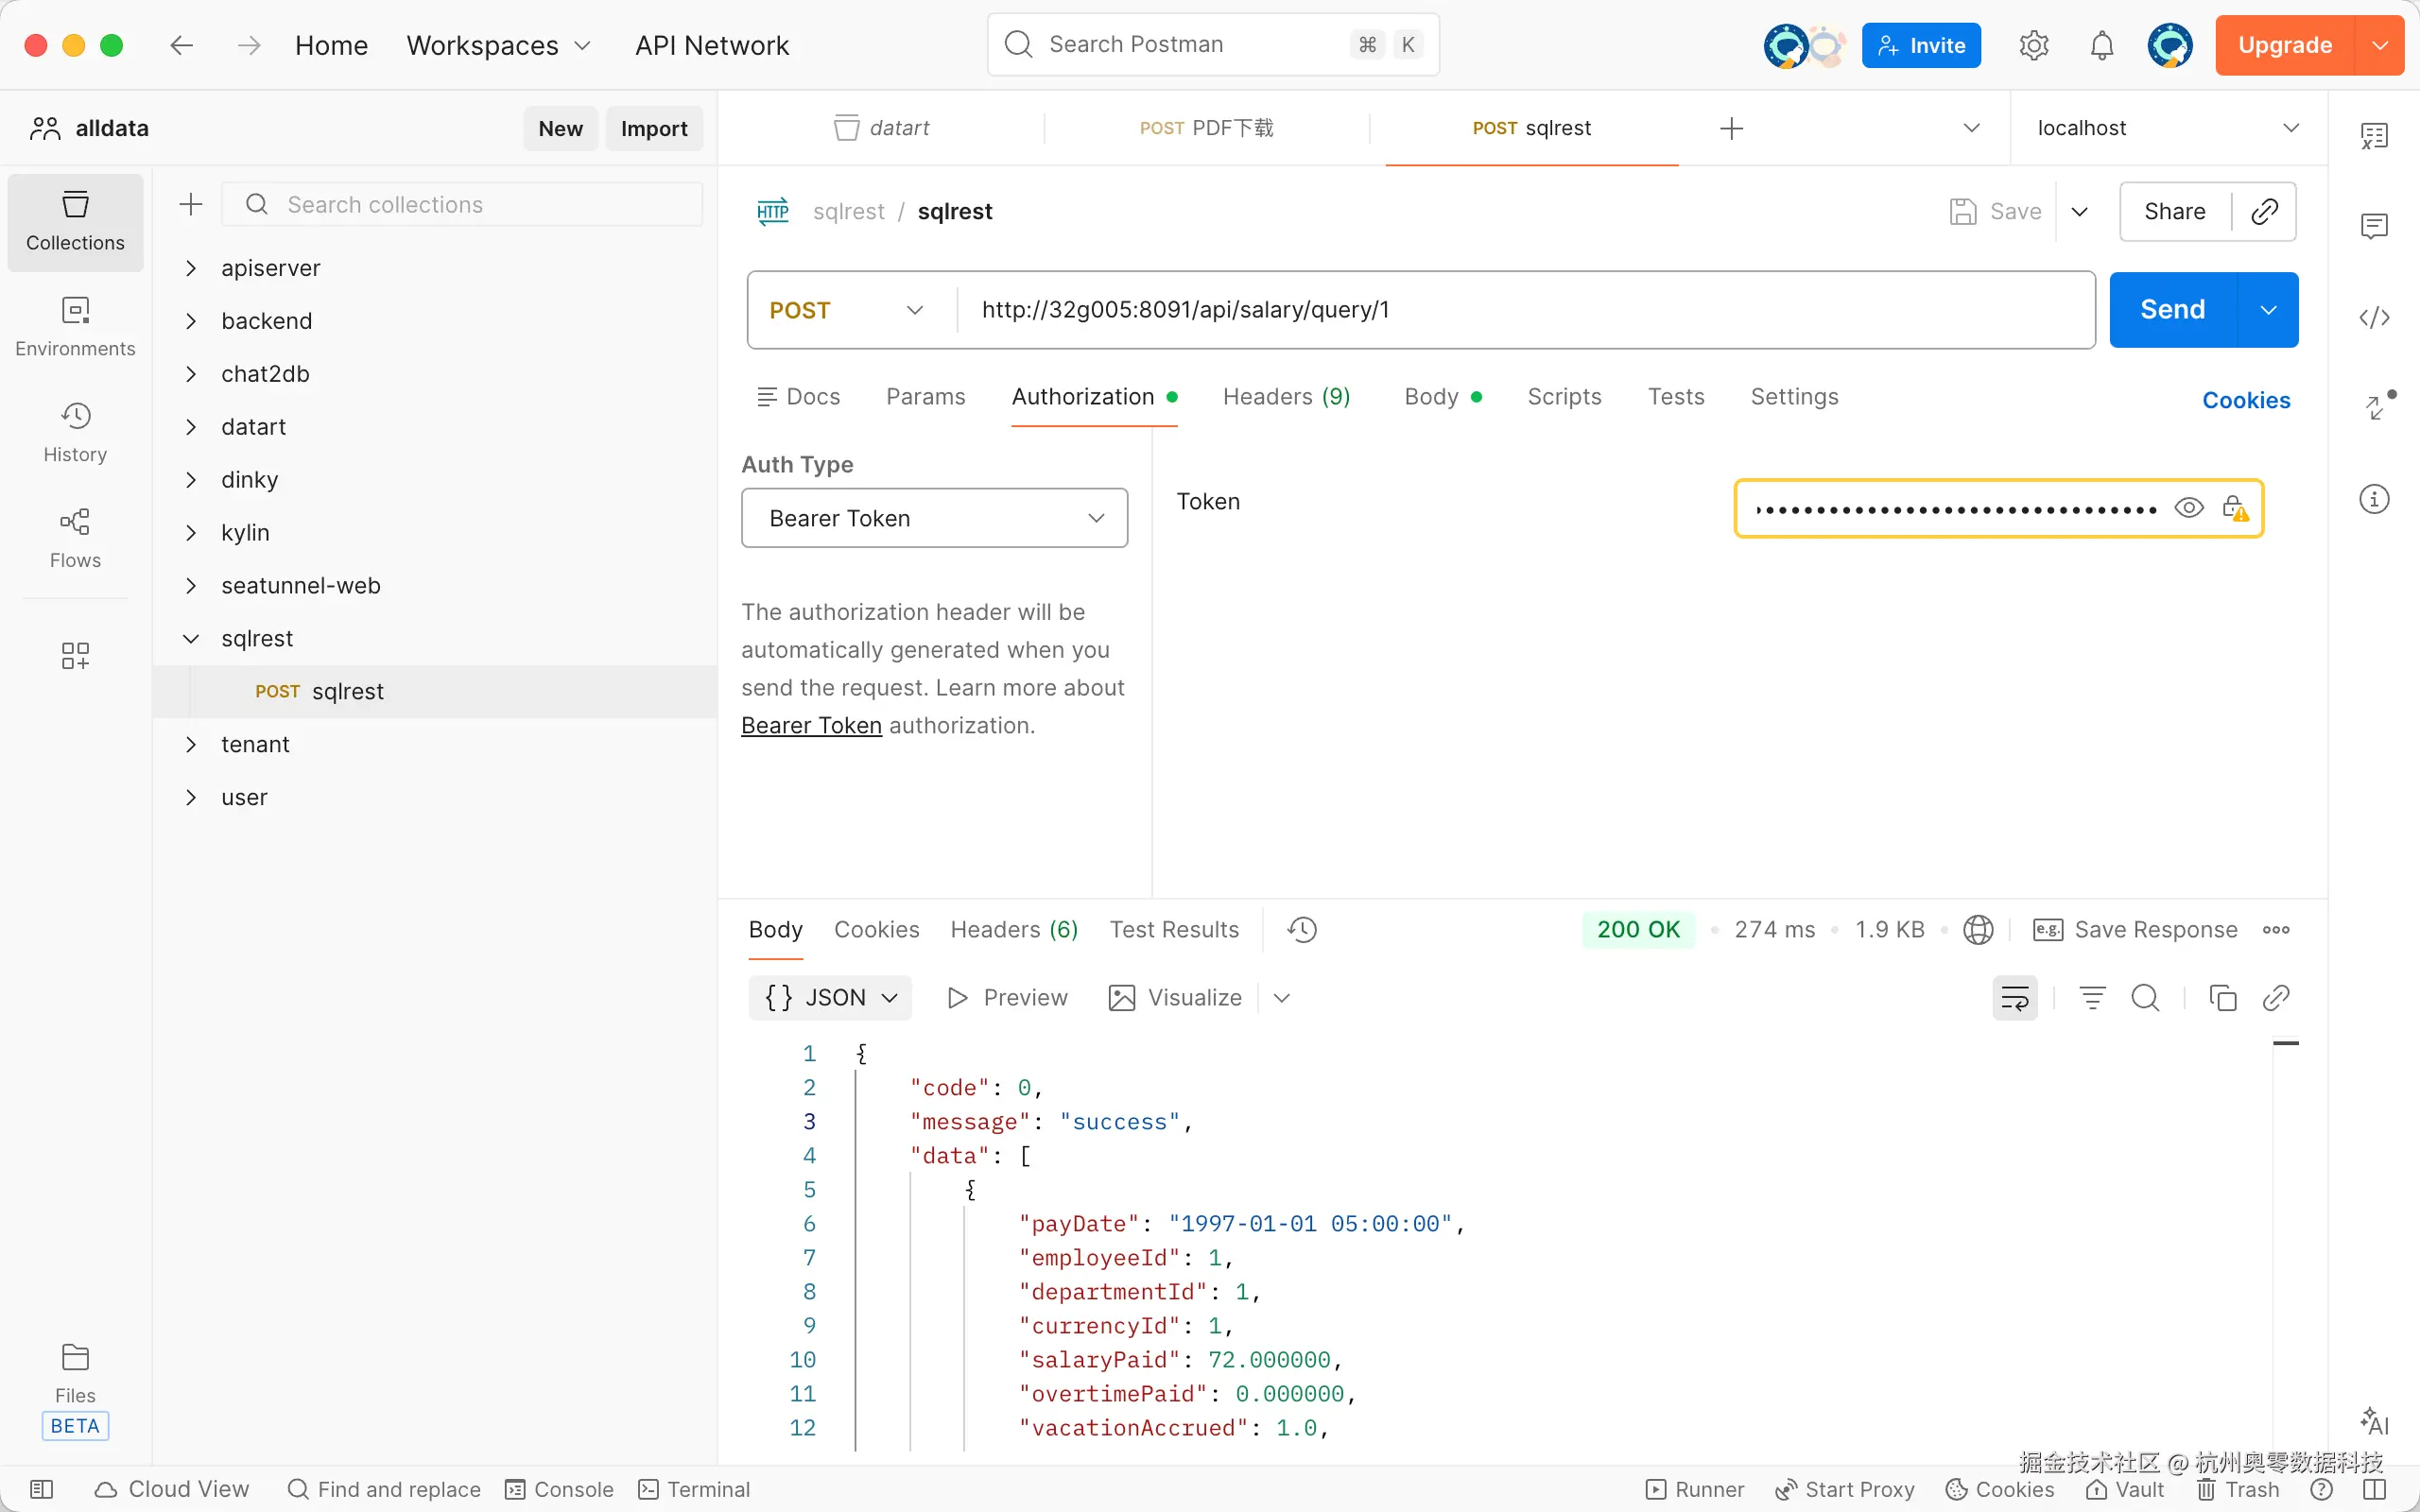Open the Bearer Token documentation link
This screenshot has height=1512, width=2420.
click(x=811, y=726)
